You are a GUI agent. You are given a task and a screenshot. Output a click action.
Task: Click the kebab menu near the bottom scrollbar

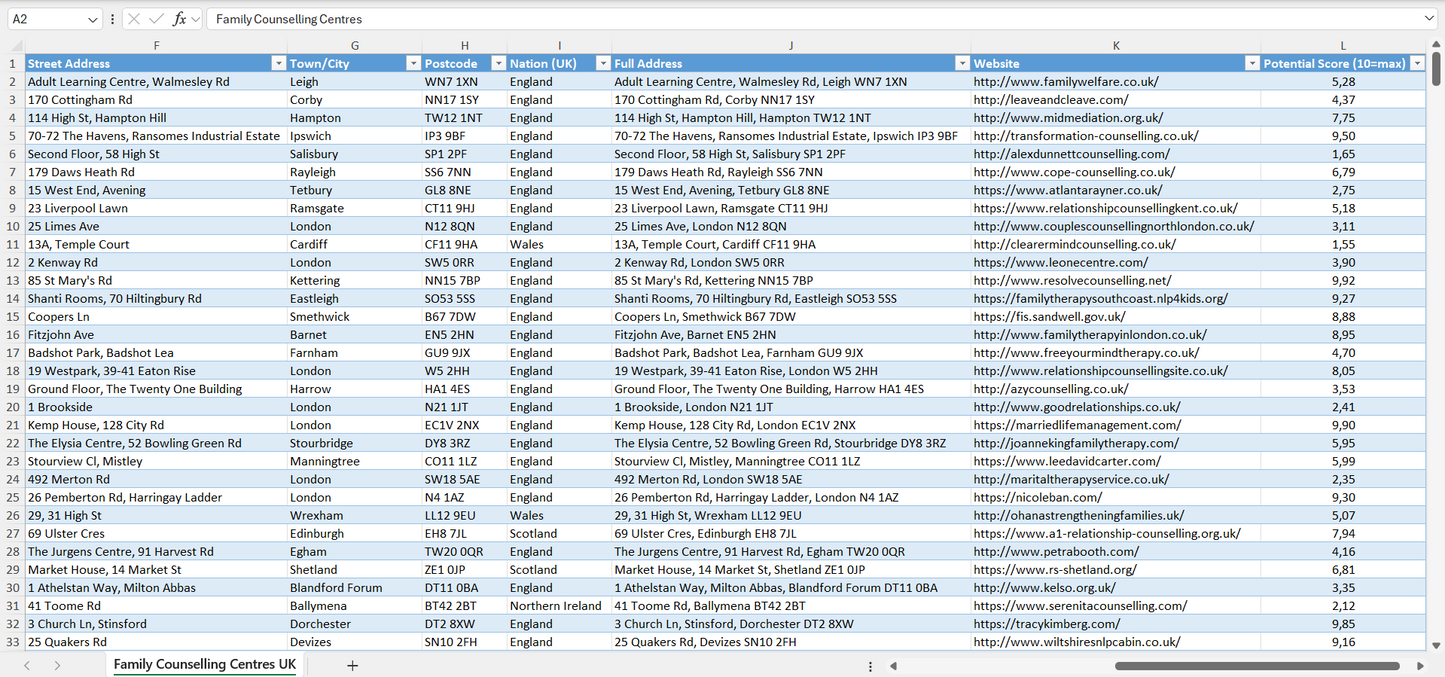869,664
